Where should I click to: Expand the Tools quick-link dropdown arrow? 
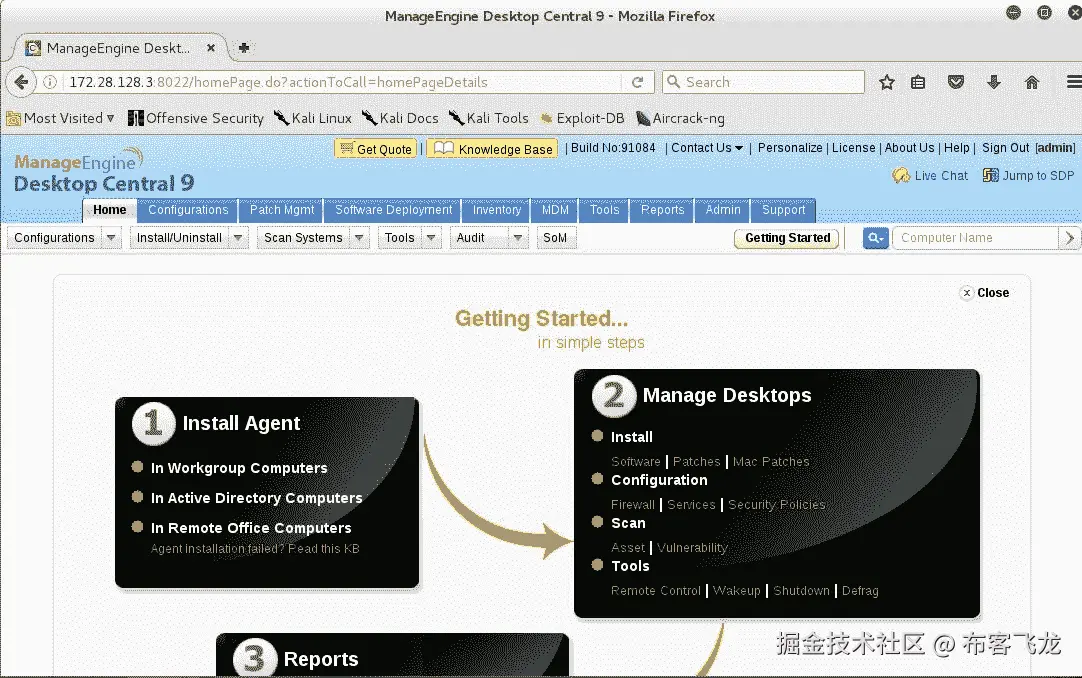coord(431,238)
